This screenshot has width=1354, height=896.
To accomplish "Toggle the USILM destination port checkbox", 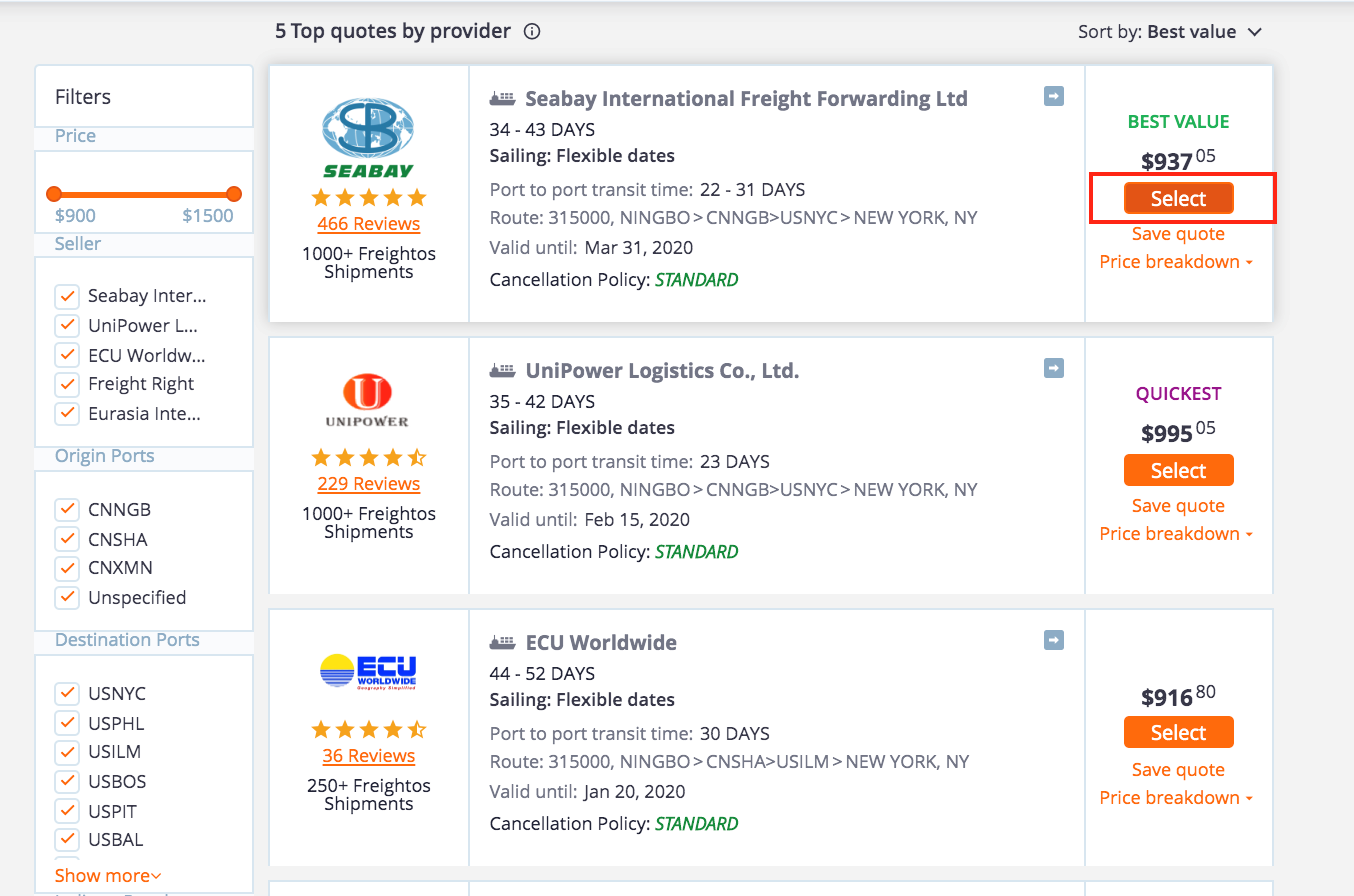I will (x=67, y=752).
